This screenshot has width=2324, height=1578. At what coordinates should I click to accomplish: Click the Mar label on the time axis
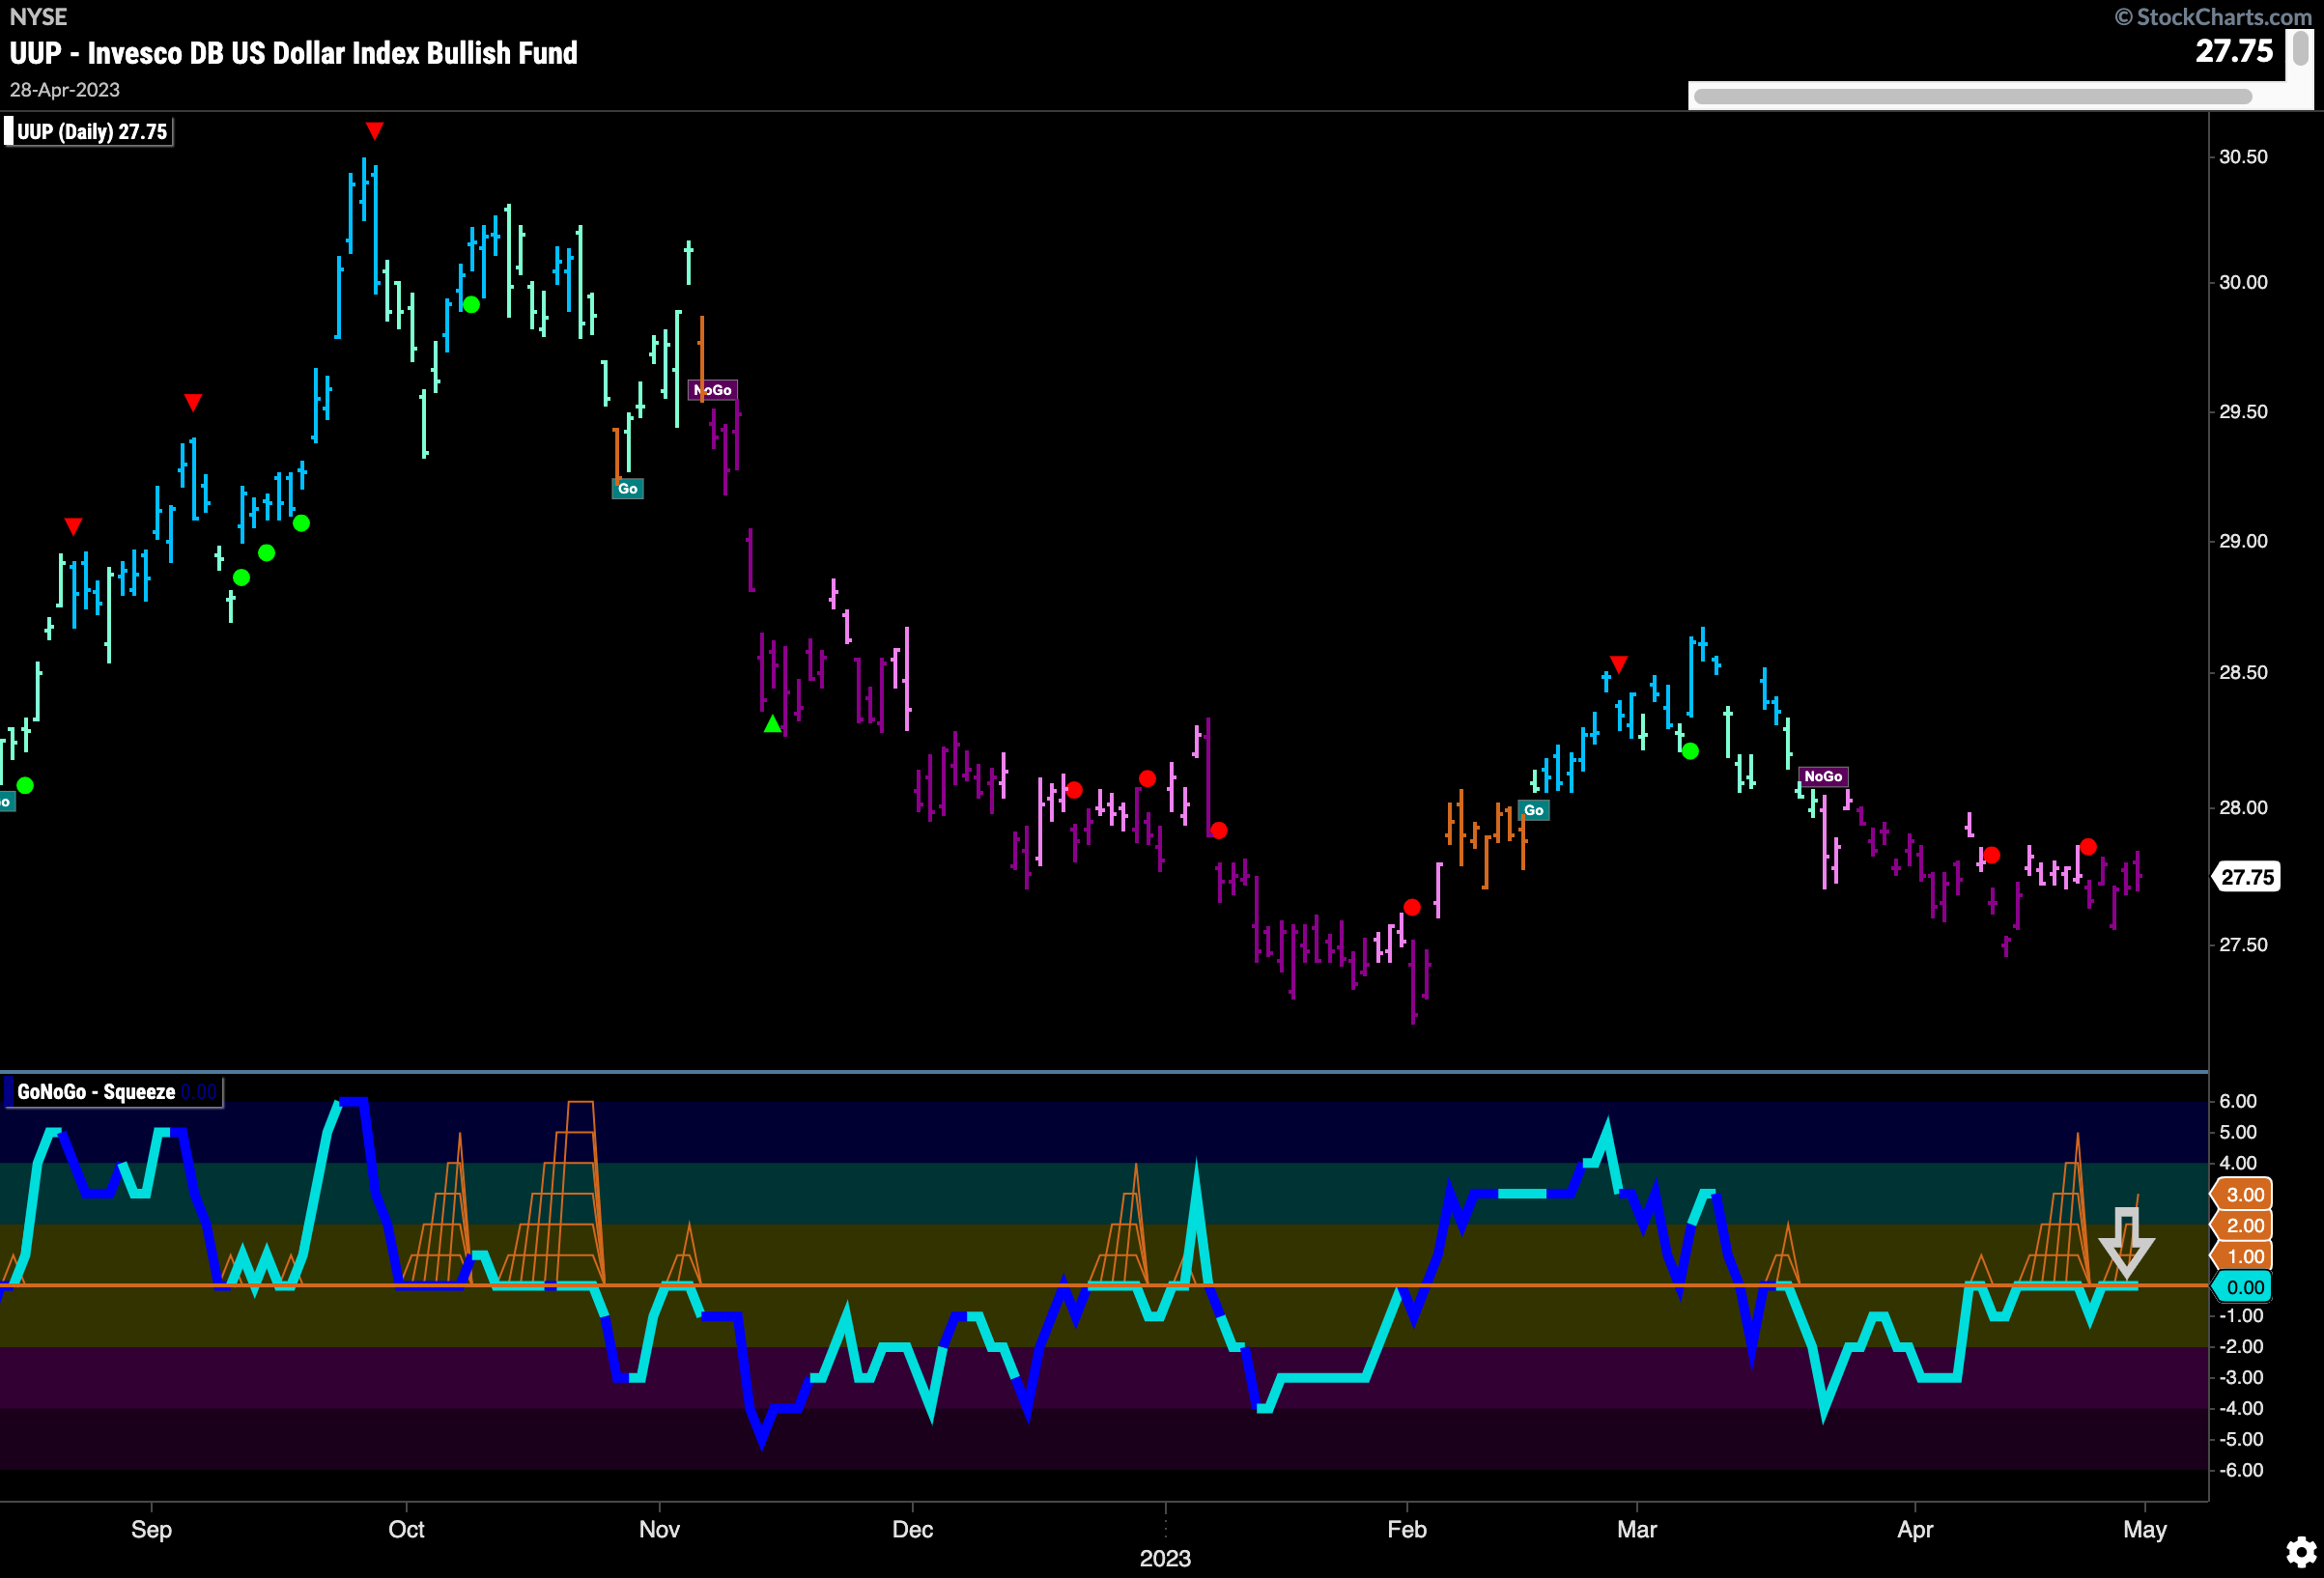click(1637, 1529)
